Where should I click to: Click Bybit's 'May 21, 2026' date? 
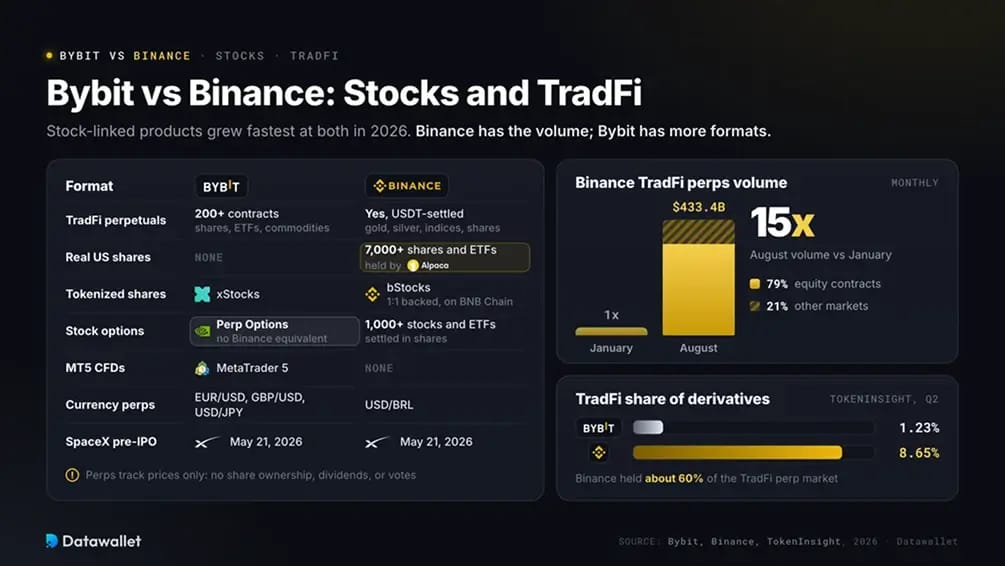pyautogui.click(x=266, y=442)
